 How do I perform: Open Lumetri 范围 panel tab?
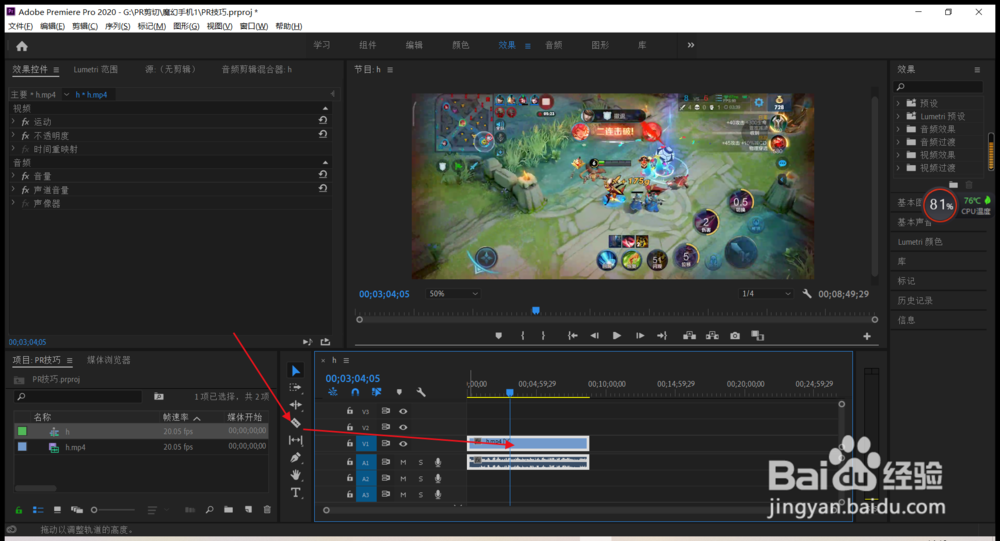(x=96, y=69)
